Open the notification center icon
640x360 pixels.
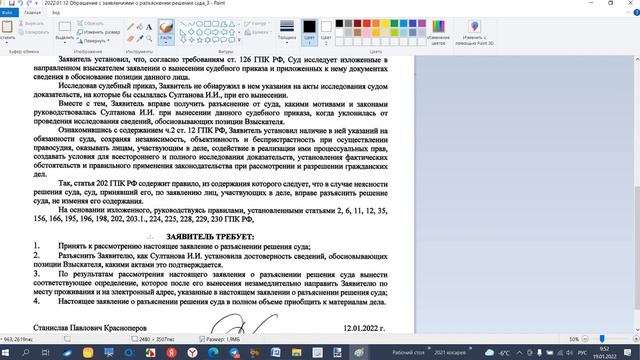tap(628, 352)
